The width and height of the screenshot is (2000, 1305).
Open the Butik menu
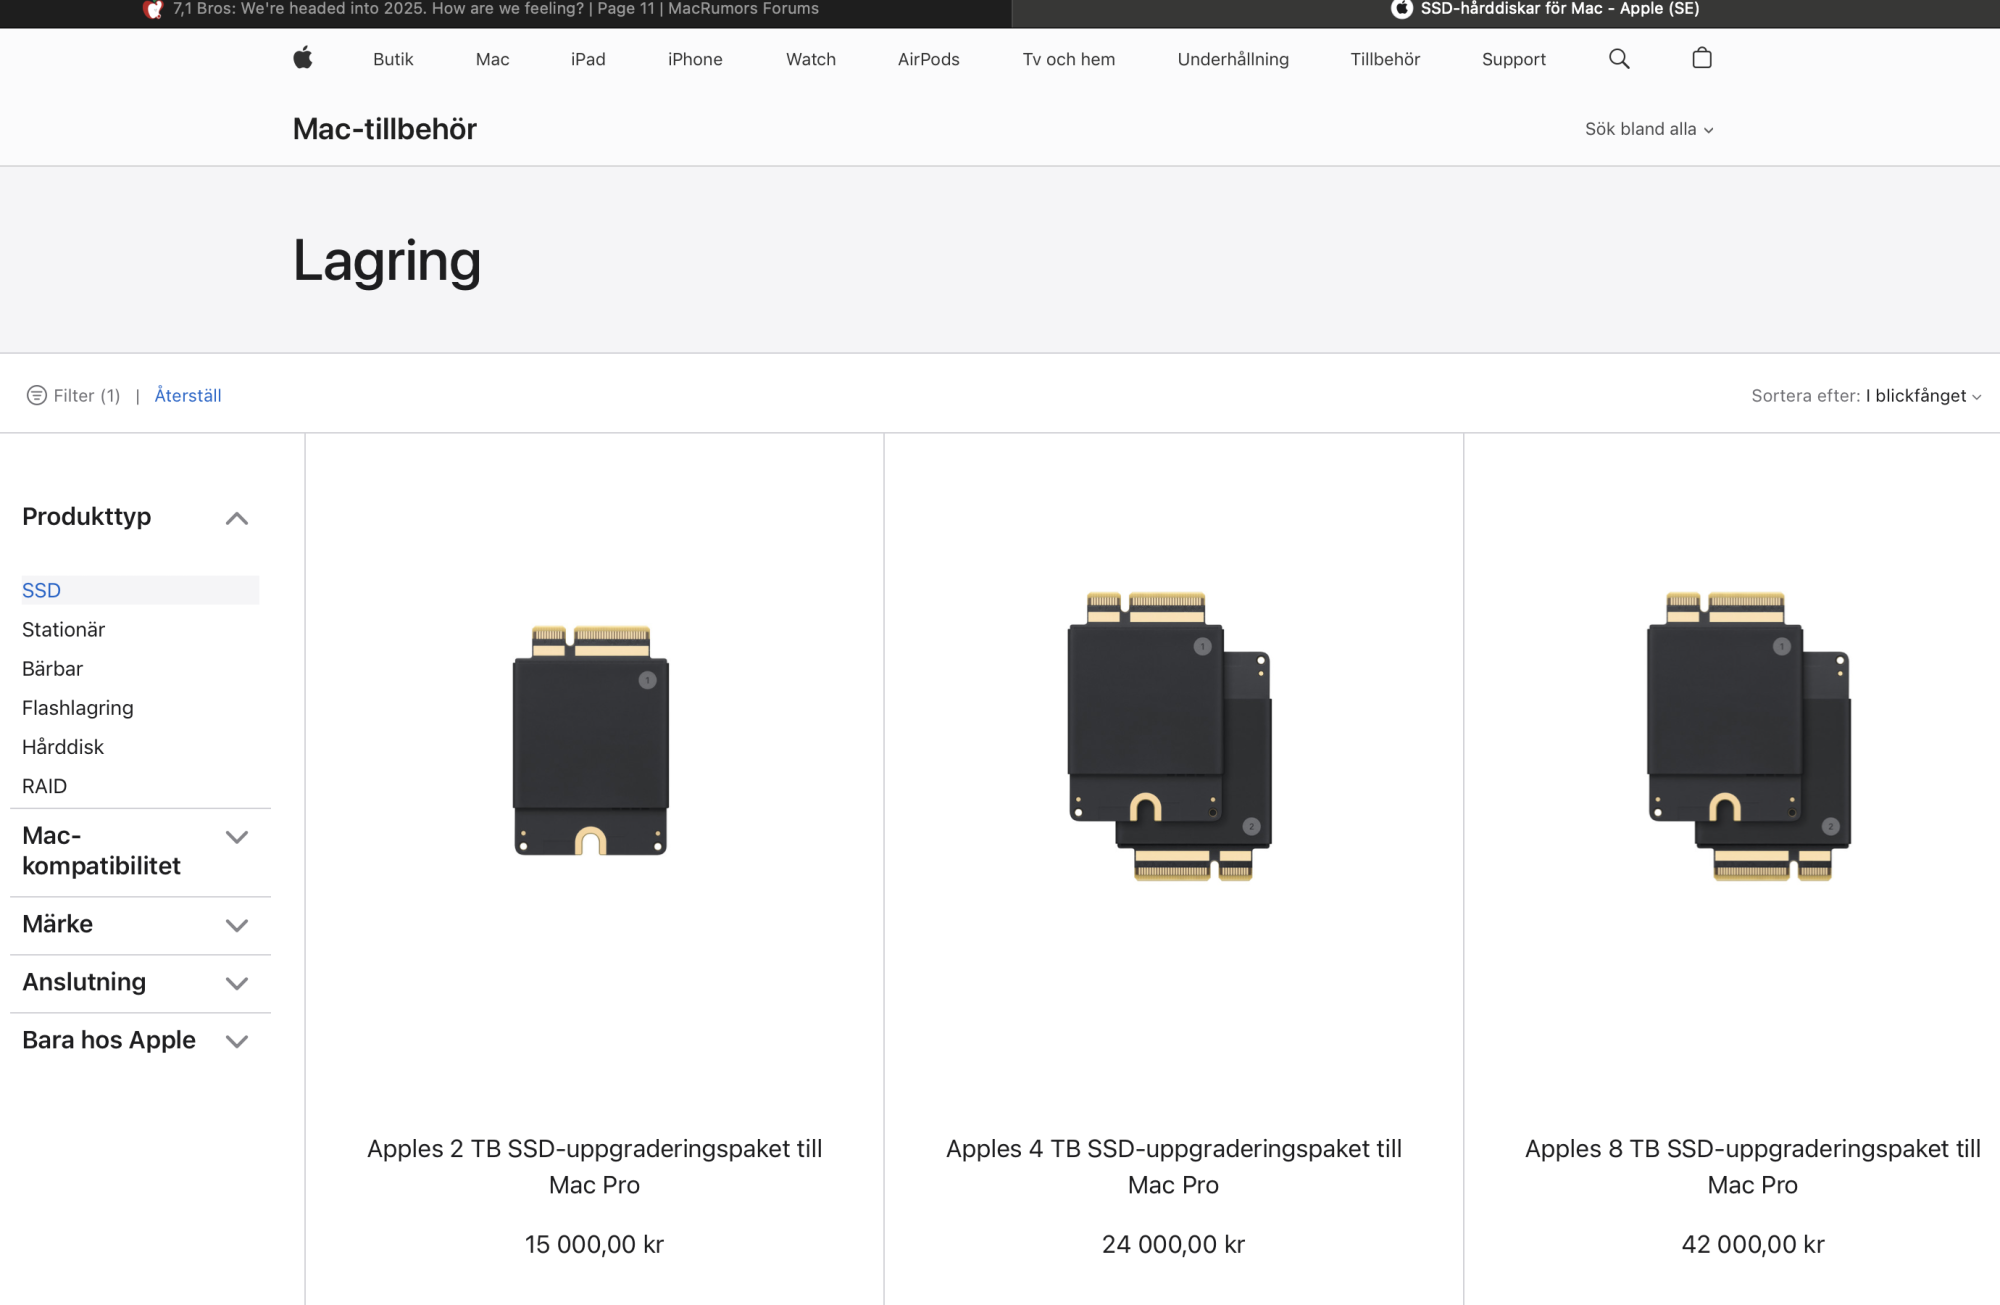[x=393, y=59]
